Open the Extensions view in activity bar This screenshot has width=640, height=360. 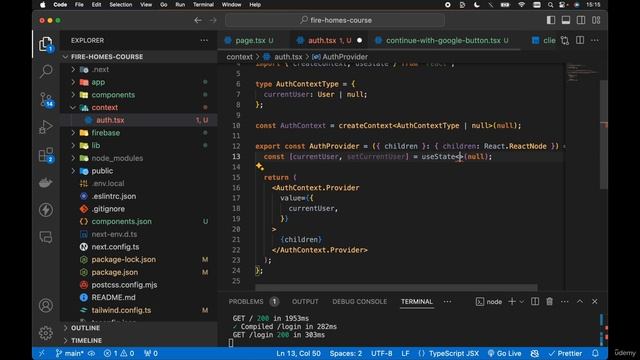pos(46,155)
